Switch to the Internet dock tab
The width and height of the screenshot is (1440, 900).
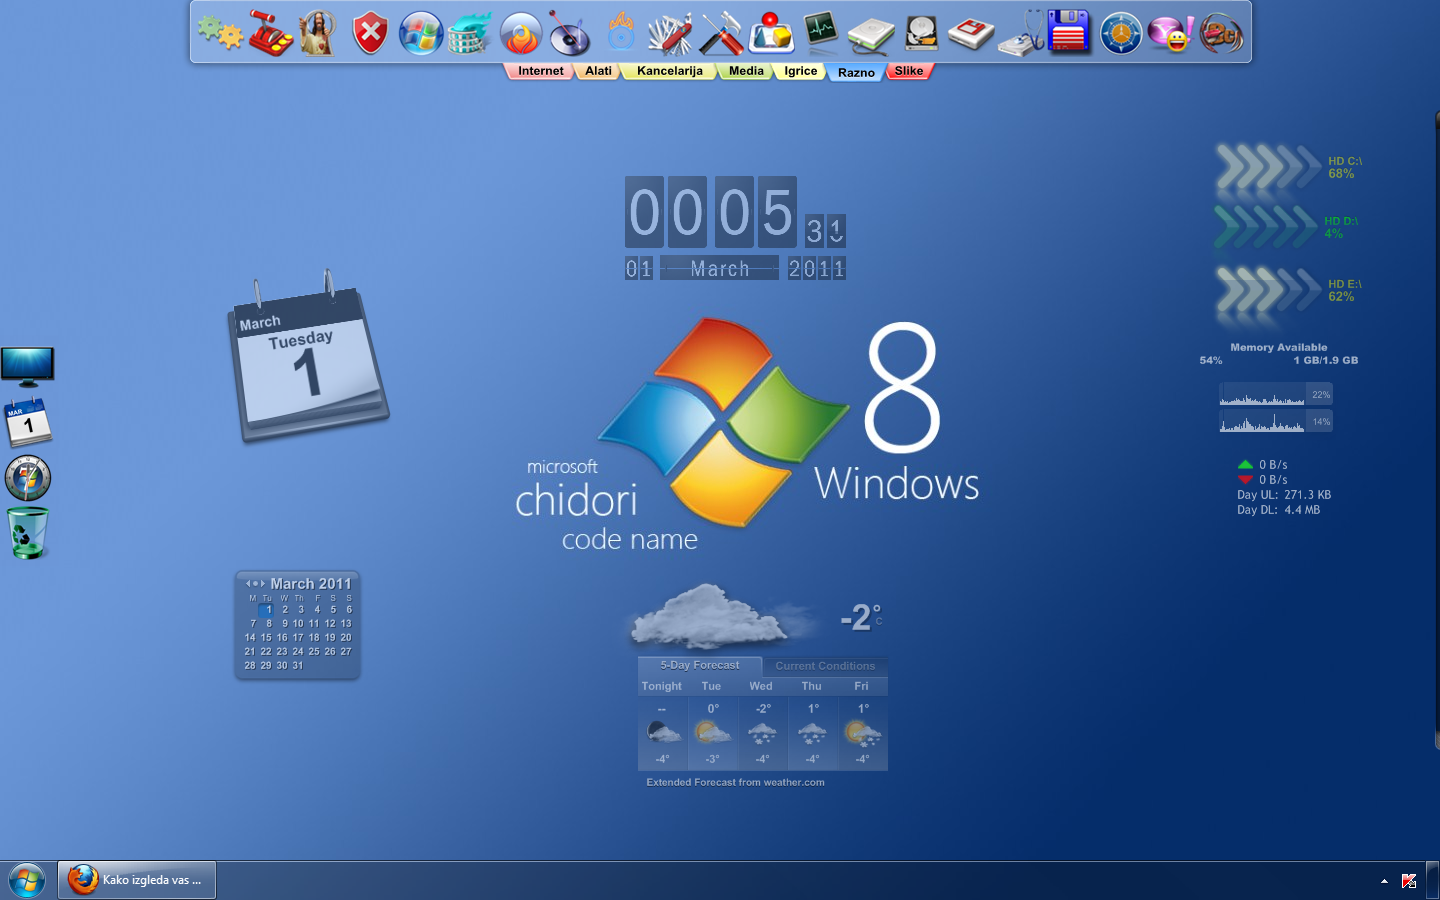click(x=540, y=71)
